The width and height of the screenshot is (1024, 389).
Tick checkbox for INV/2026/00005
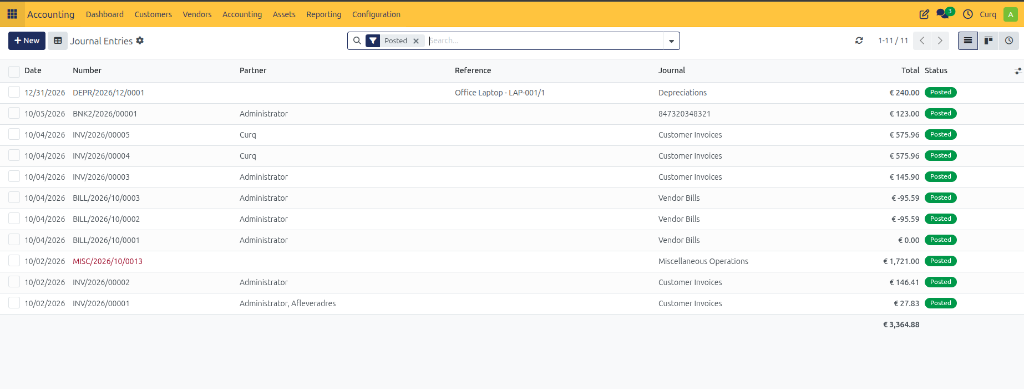[x=14, y=134]
